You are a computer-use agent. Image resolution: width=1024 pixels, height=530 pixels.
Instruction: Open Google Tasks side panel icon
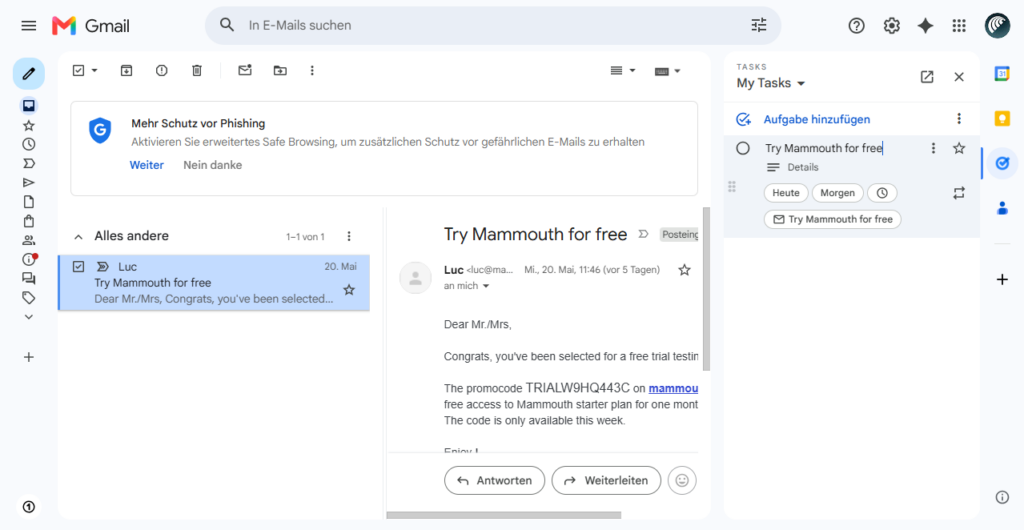point(1002,163)
